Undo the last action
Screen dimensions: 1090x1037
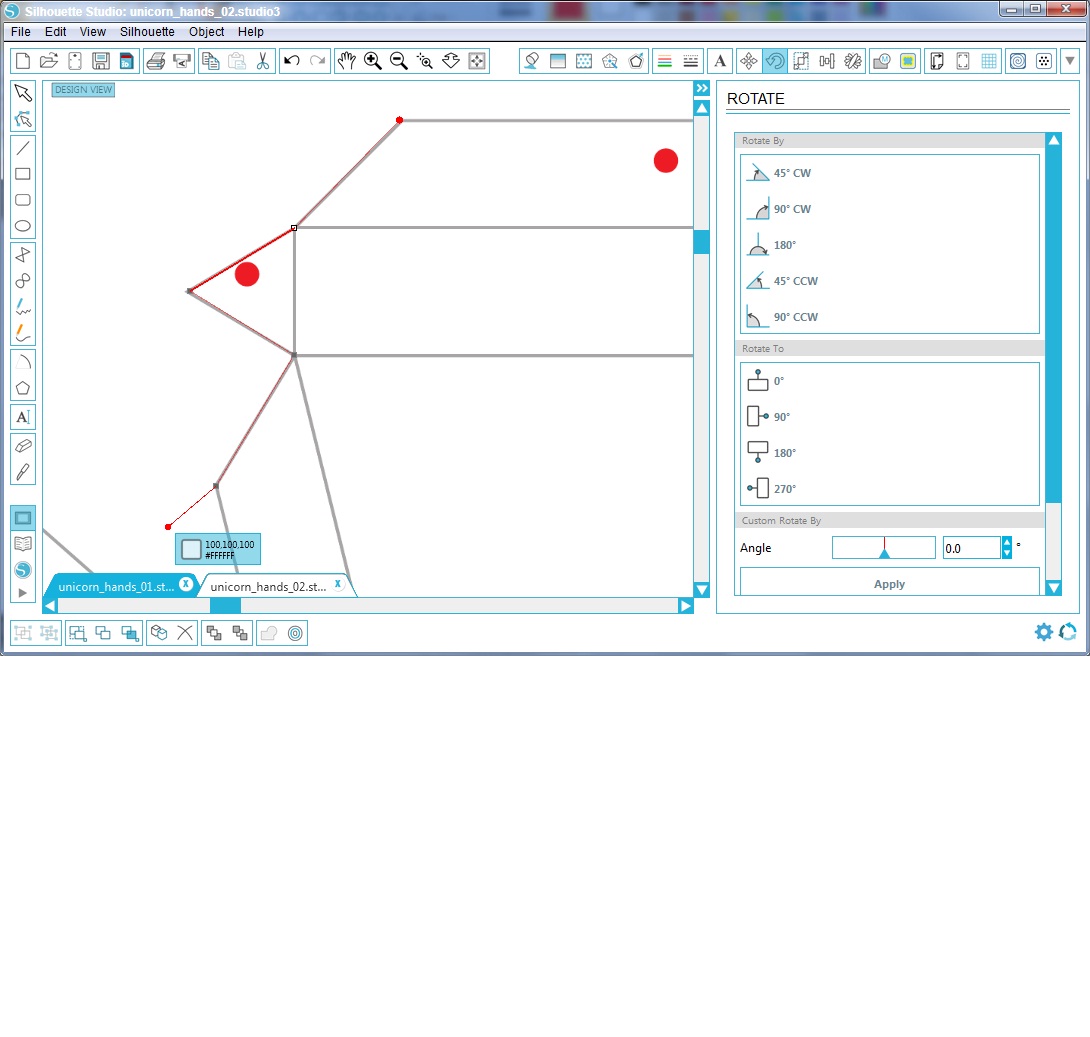click(292, 61)
